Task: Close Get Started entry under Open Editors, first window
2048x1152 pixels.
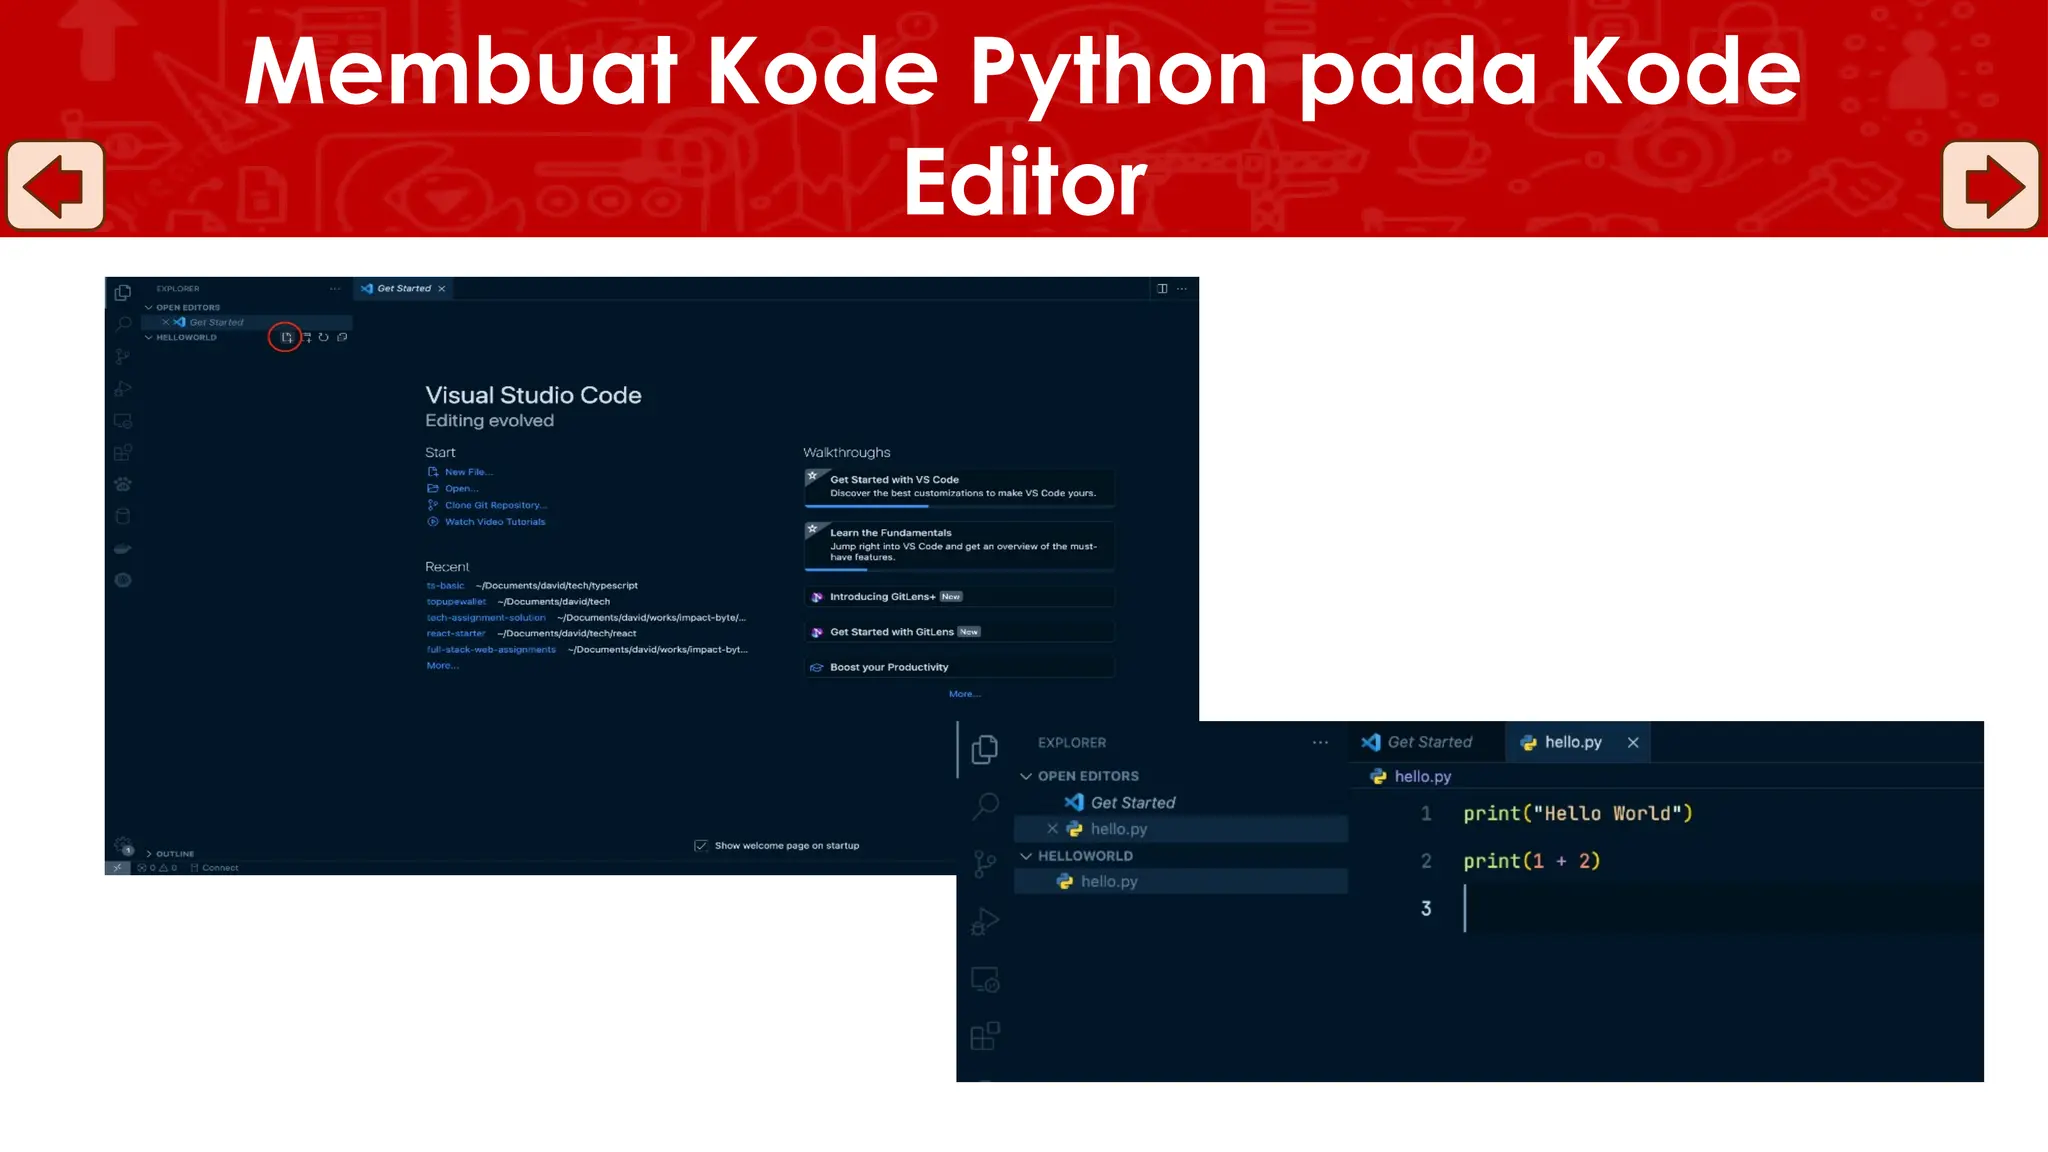Action: pyautogui.click(x=166, y=322)
